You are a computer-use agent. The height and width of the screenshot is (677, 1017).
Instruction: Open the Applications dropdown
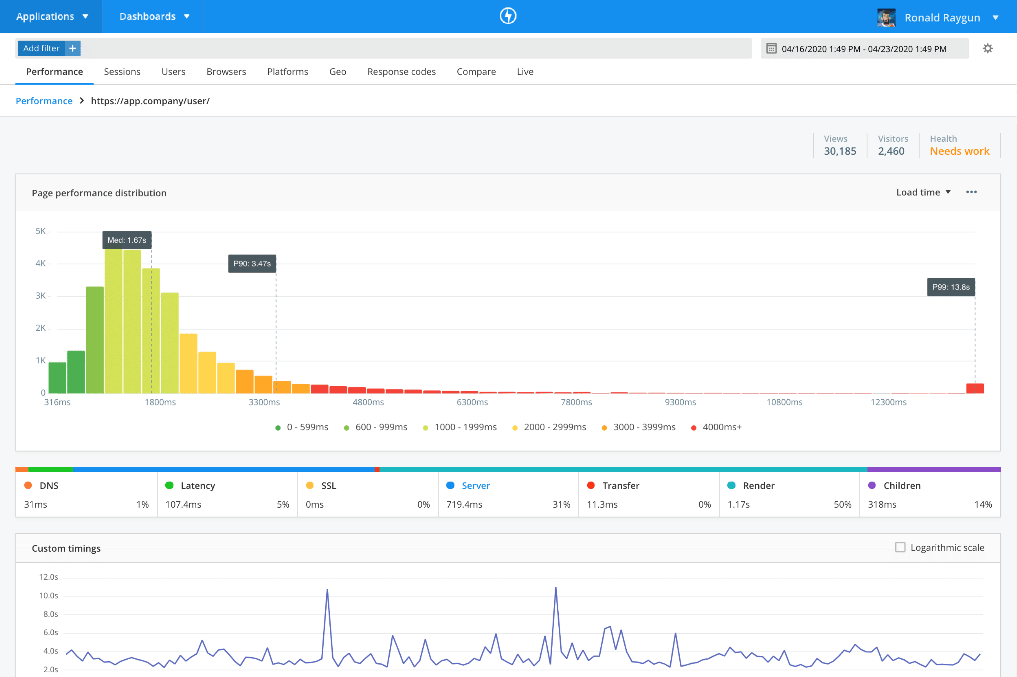point(52,16)
